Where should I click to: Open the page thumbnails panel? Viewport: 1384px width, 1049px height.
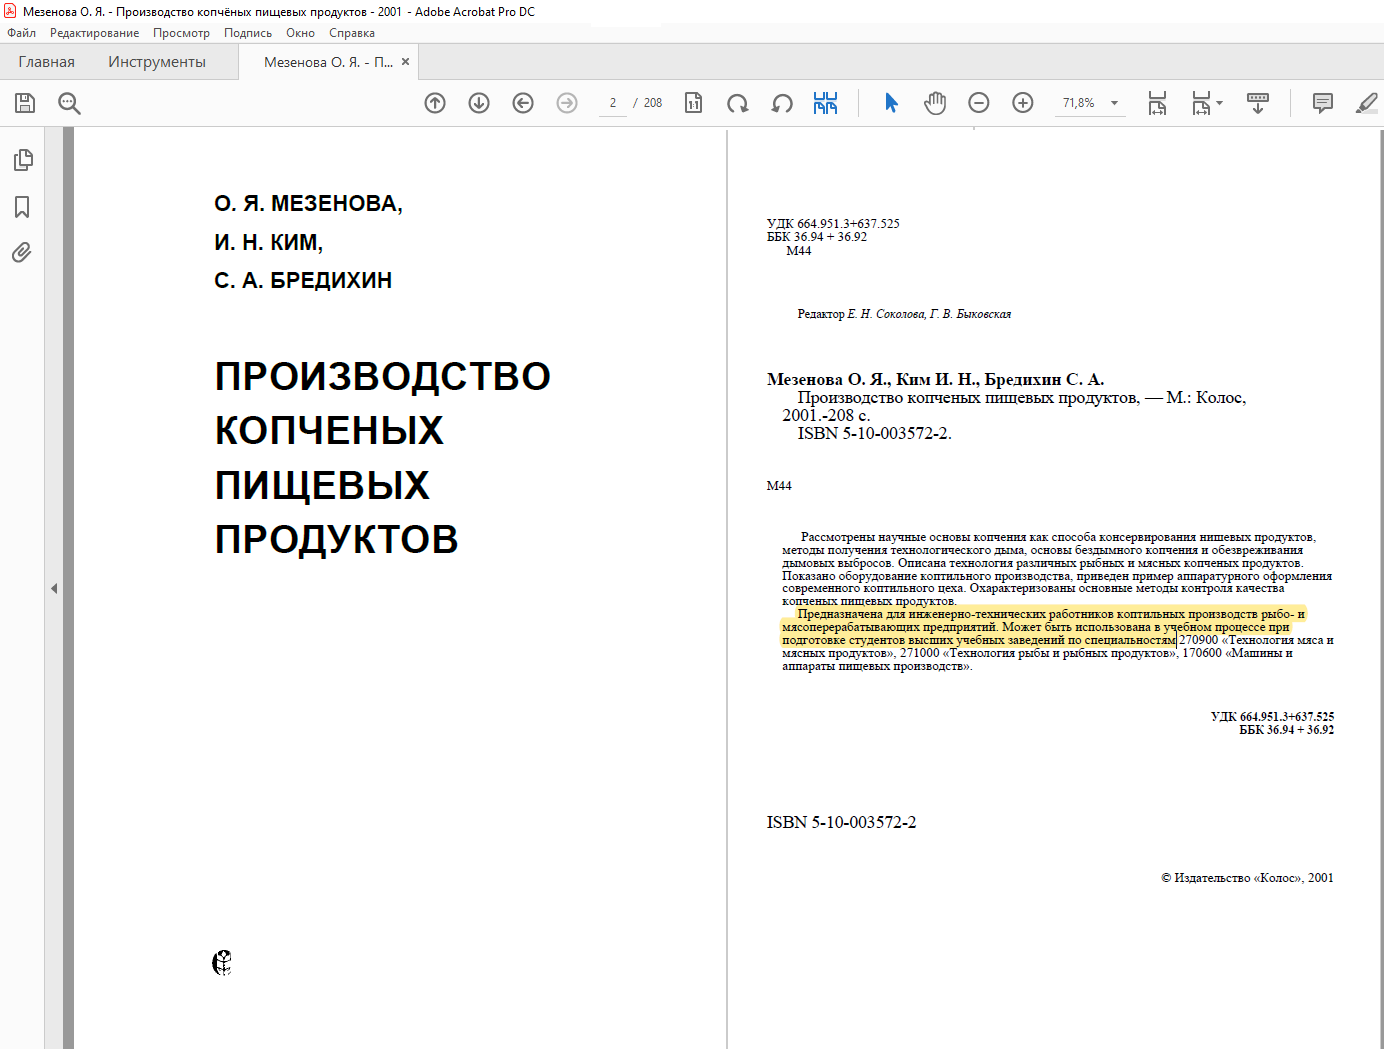pyautogui.click(x=22, y=160)
